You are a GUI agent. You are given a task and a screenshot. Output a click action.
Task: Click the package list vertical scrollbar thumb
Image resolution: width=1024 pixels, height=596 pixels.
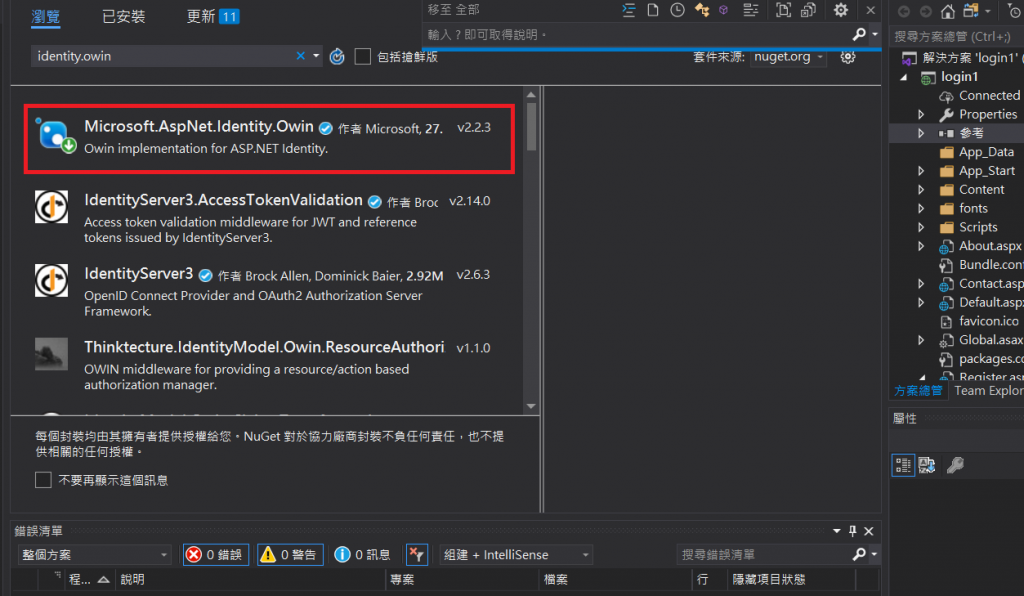click(531, 127)
